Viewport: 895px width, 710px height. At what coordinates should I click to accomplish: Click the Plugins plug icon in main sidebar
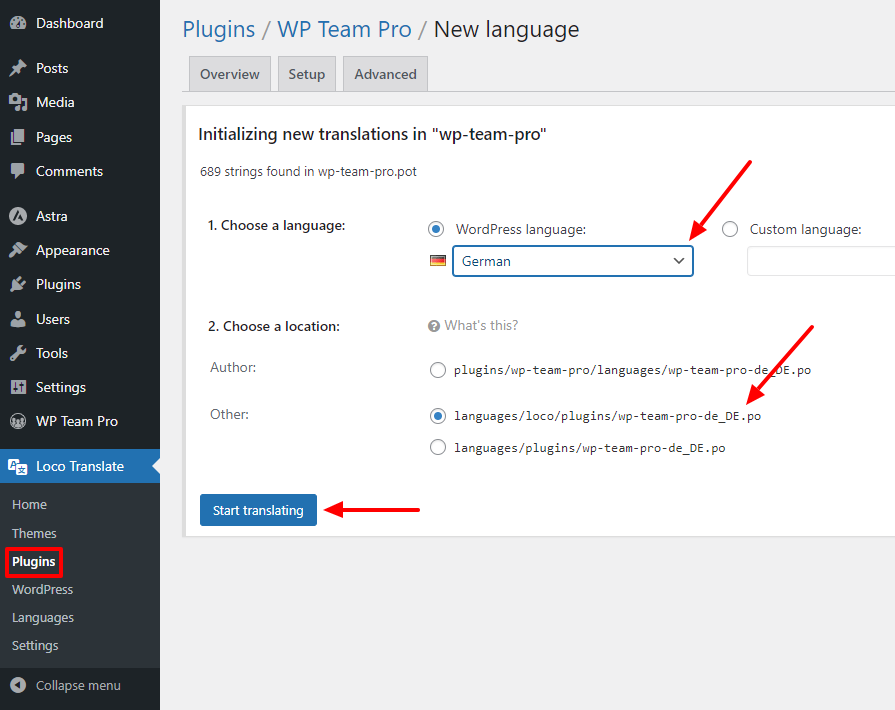[18, 284]
